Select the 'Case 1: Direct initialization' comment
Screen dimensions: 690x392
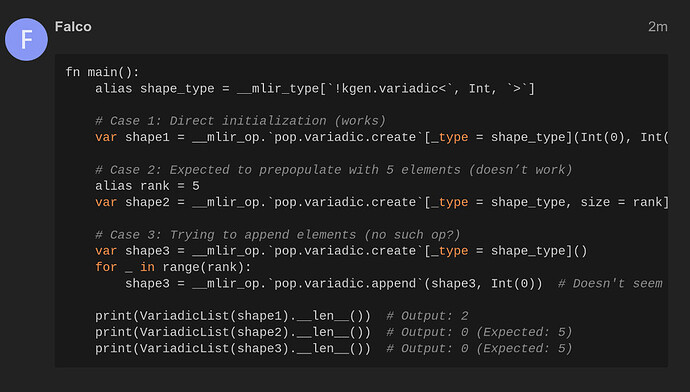240,121
